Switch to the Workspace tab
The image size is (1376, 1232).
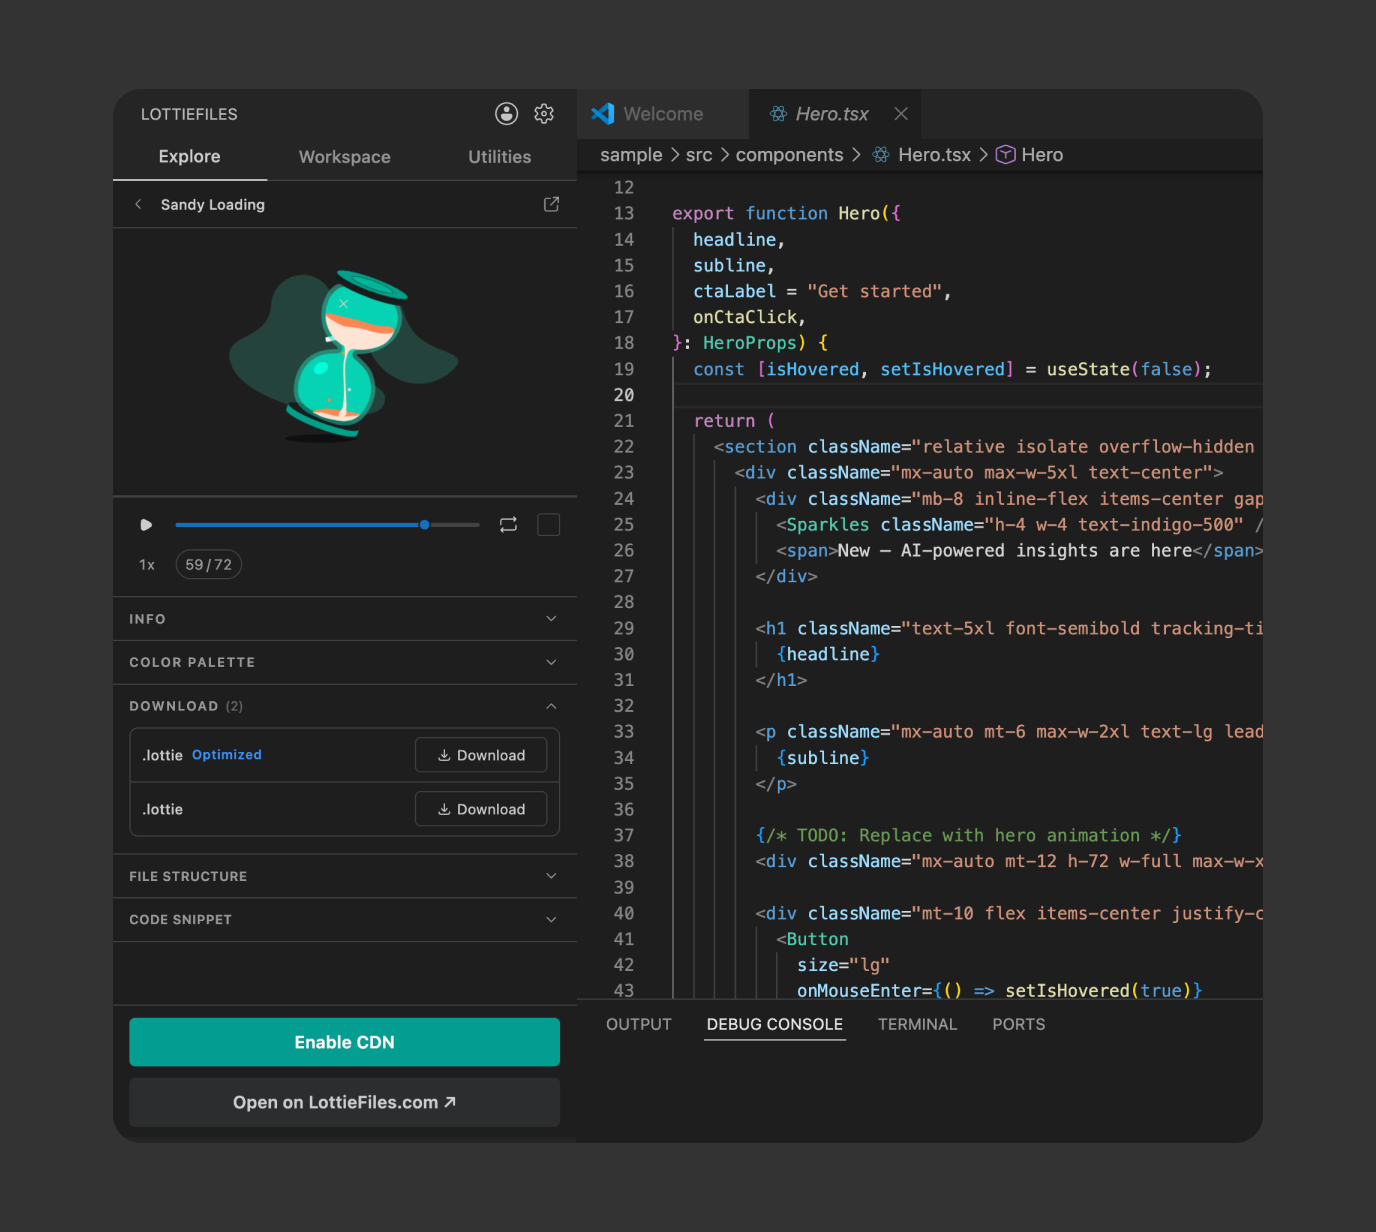(345, 157)
